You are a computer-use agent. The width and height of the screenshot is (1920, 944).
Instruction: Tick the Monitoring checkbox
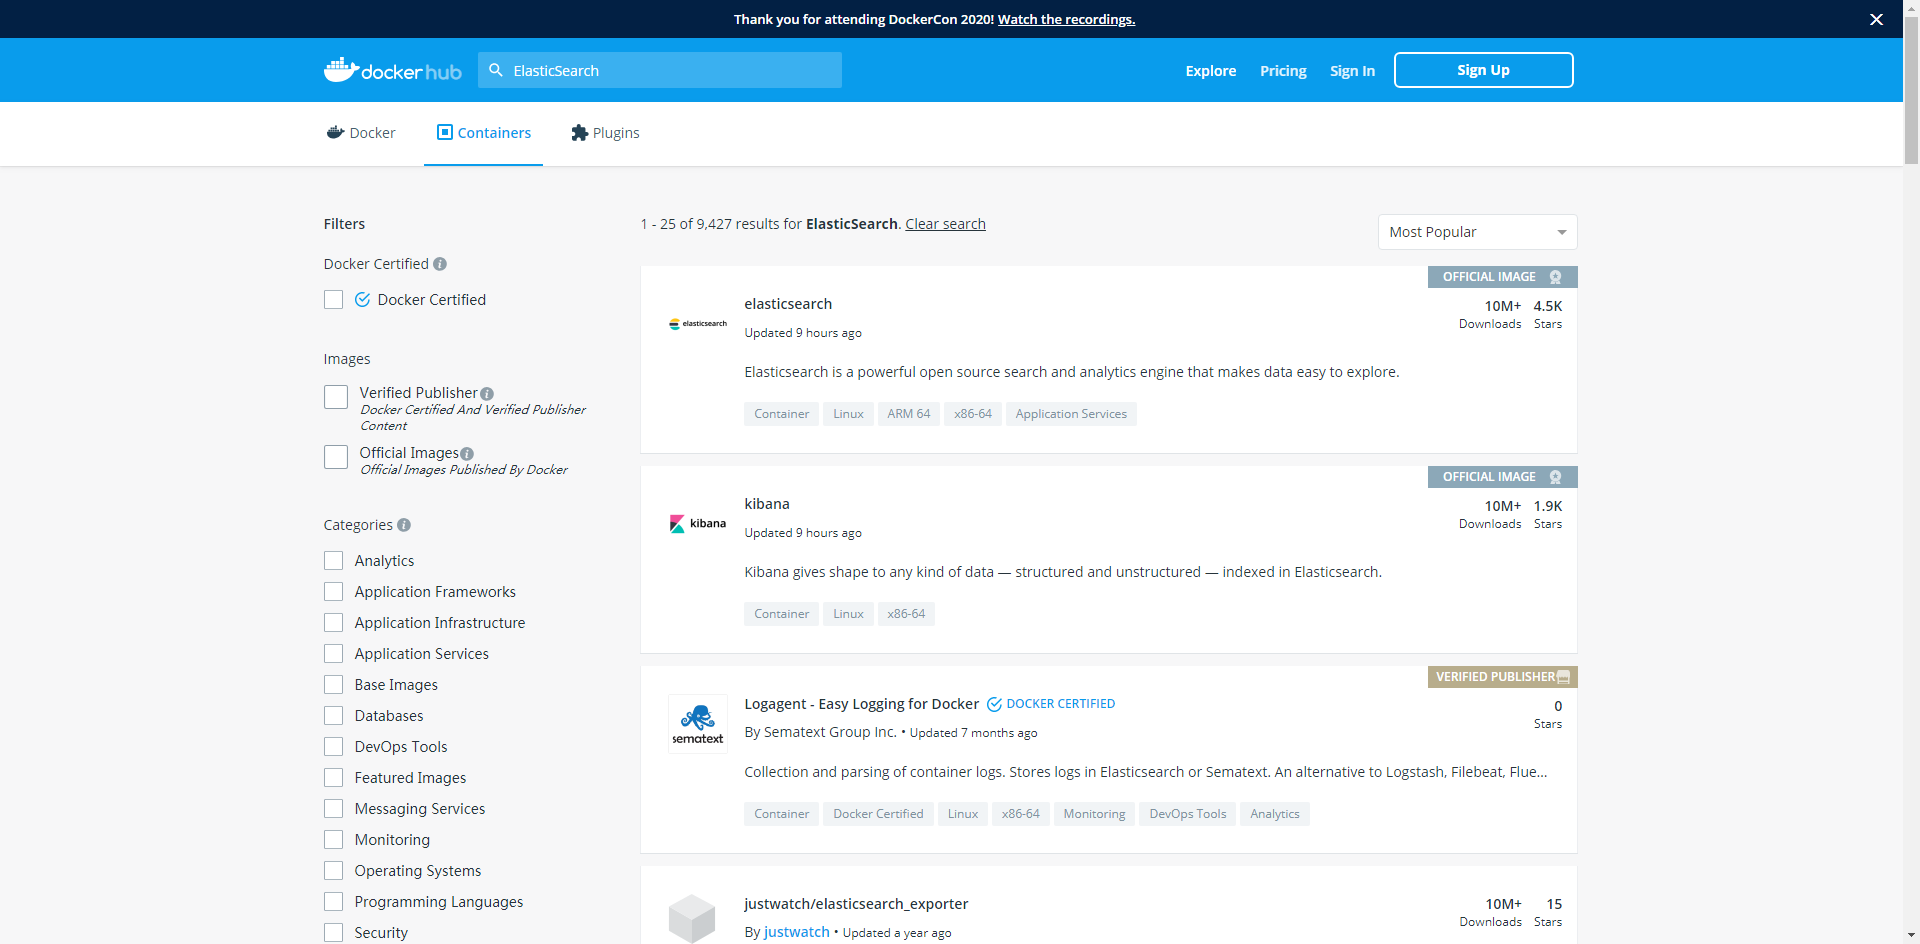tap(334, 840)
